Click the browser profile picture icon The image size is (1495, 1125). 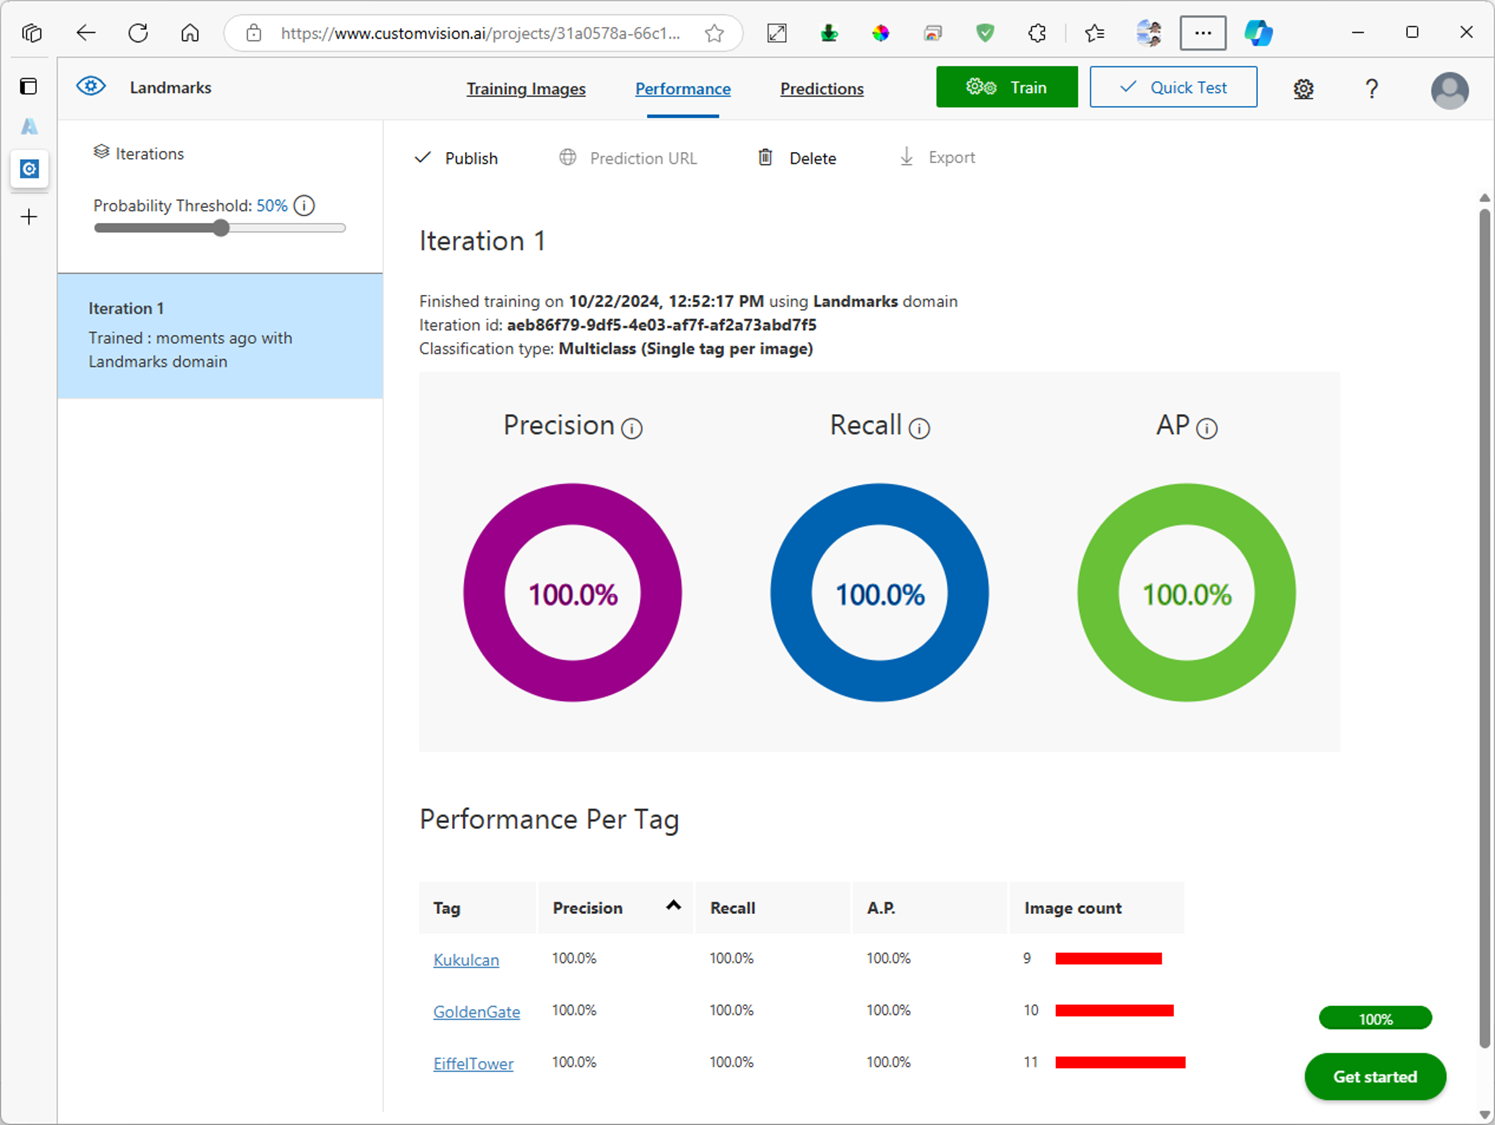point(1149,33)
